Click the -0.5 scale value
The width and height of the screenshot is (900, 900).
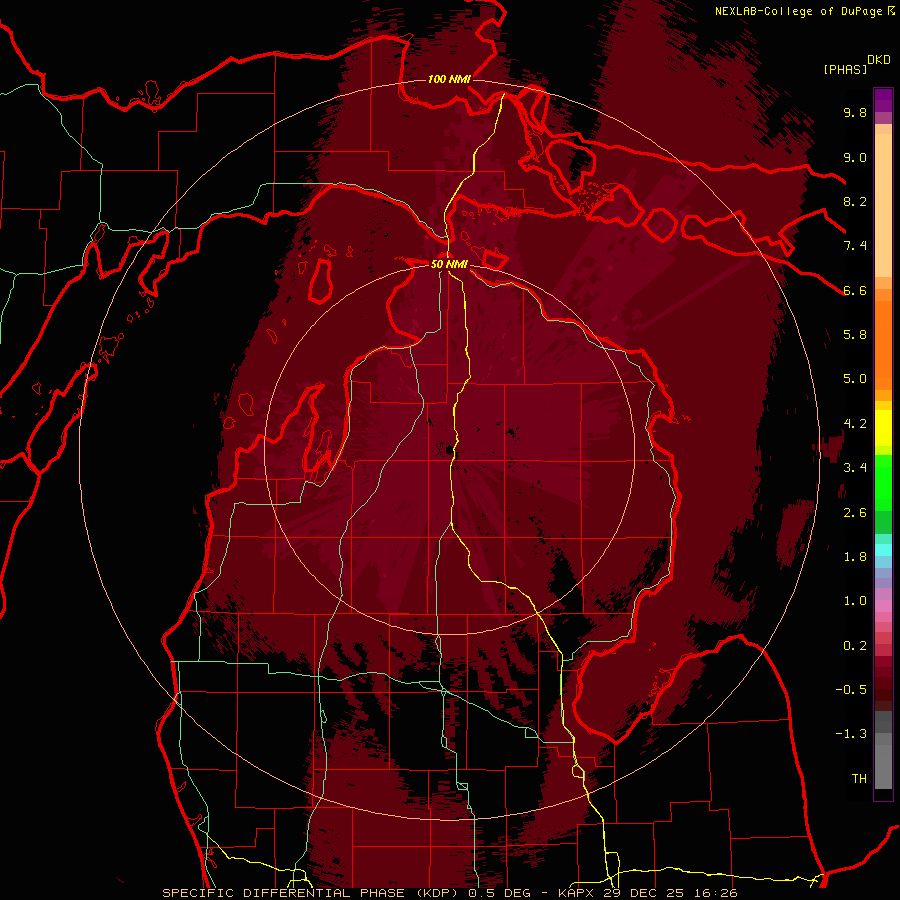pos(851,690)
